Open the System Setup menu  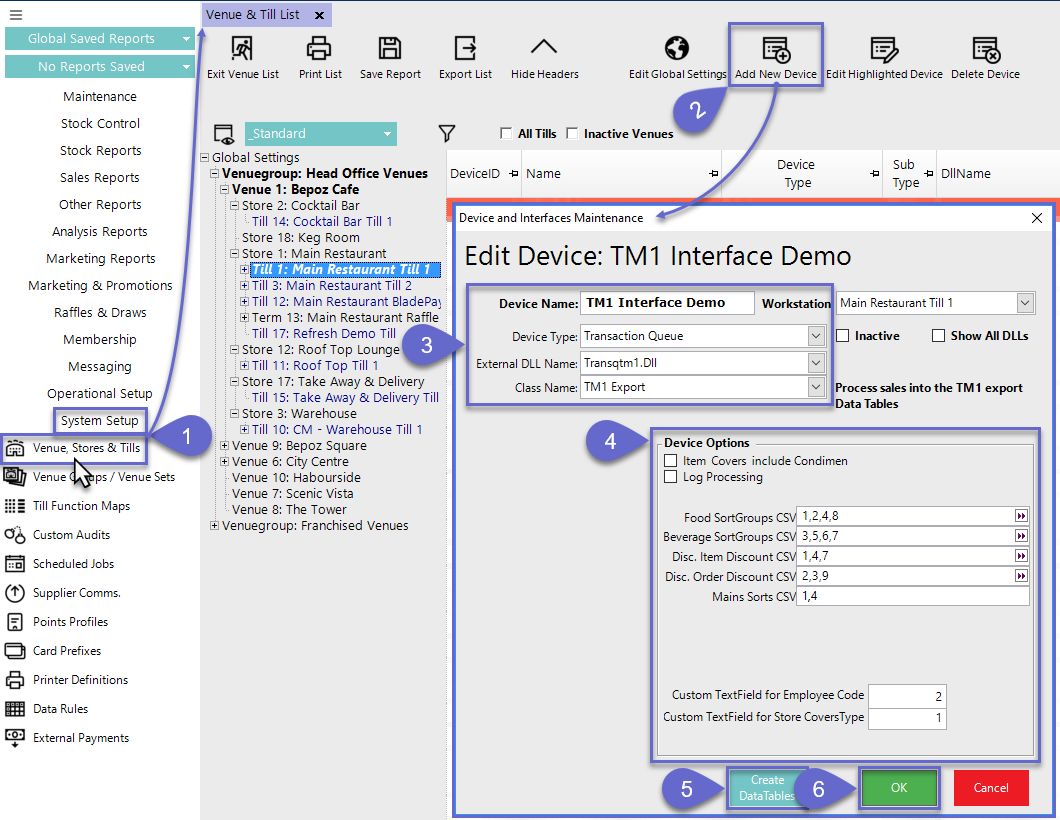click(100, 421)
